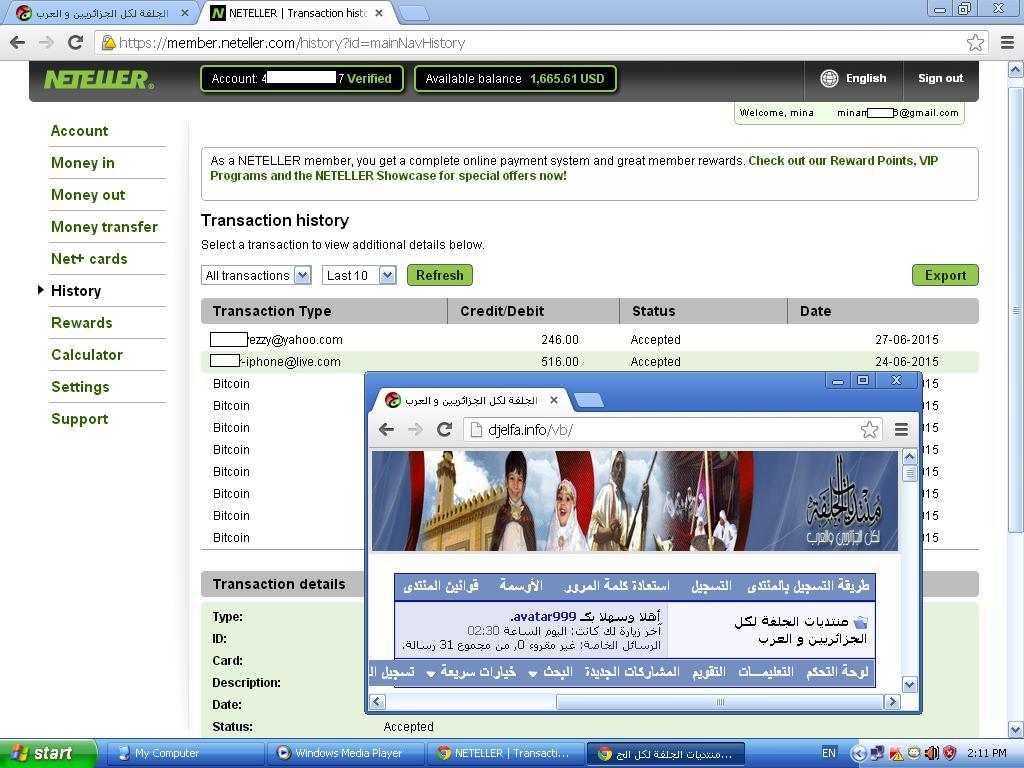Open the main Chrome window hamburger menu
The height and width of the screenshot is (768, 1024).
coord(1007,43)
